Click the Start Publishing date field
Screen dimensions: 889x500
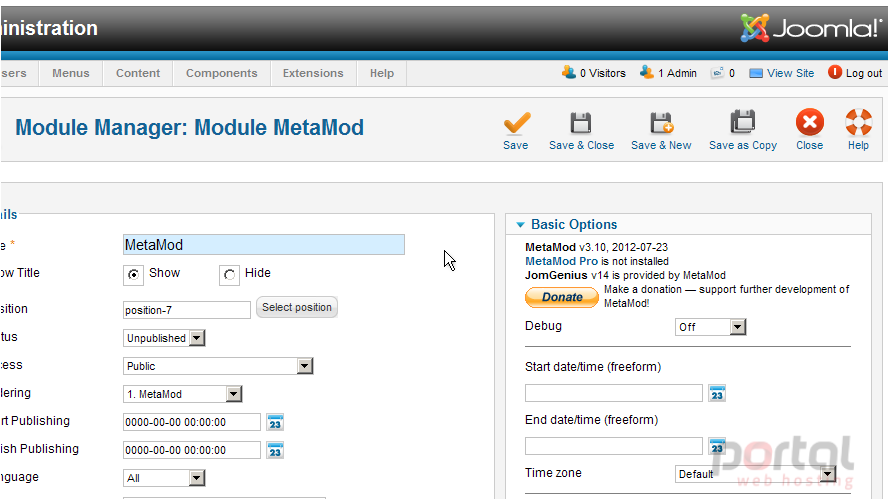pos(192,422)
